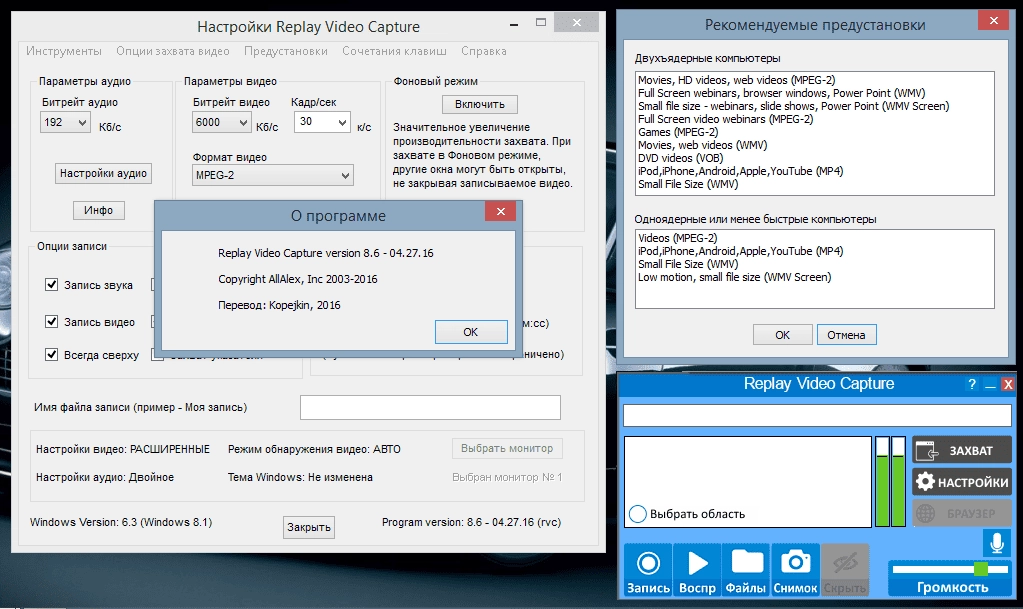Screen dimensions: 1023x609
Task: Toggle Запись видео checkbox
Action: tap(52, 321)
